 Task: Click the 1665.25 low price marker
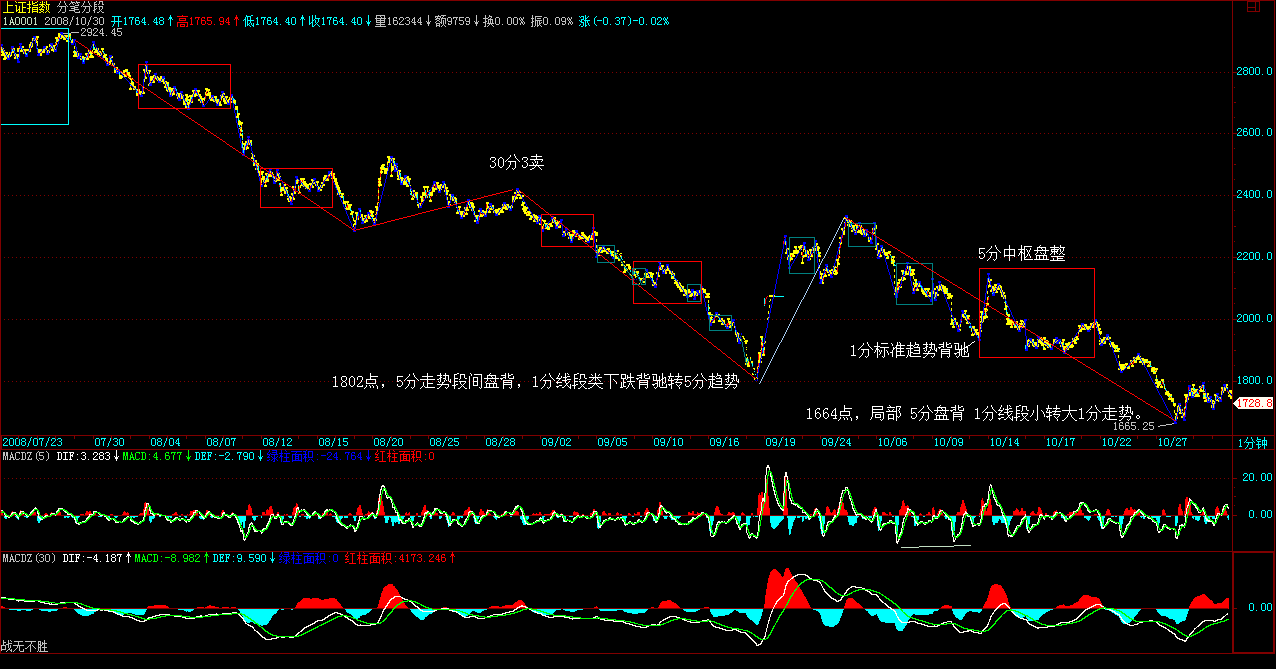[x=1134, y=425]
